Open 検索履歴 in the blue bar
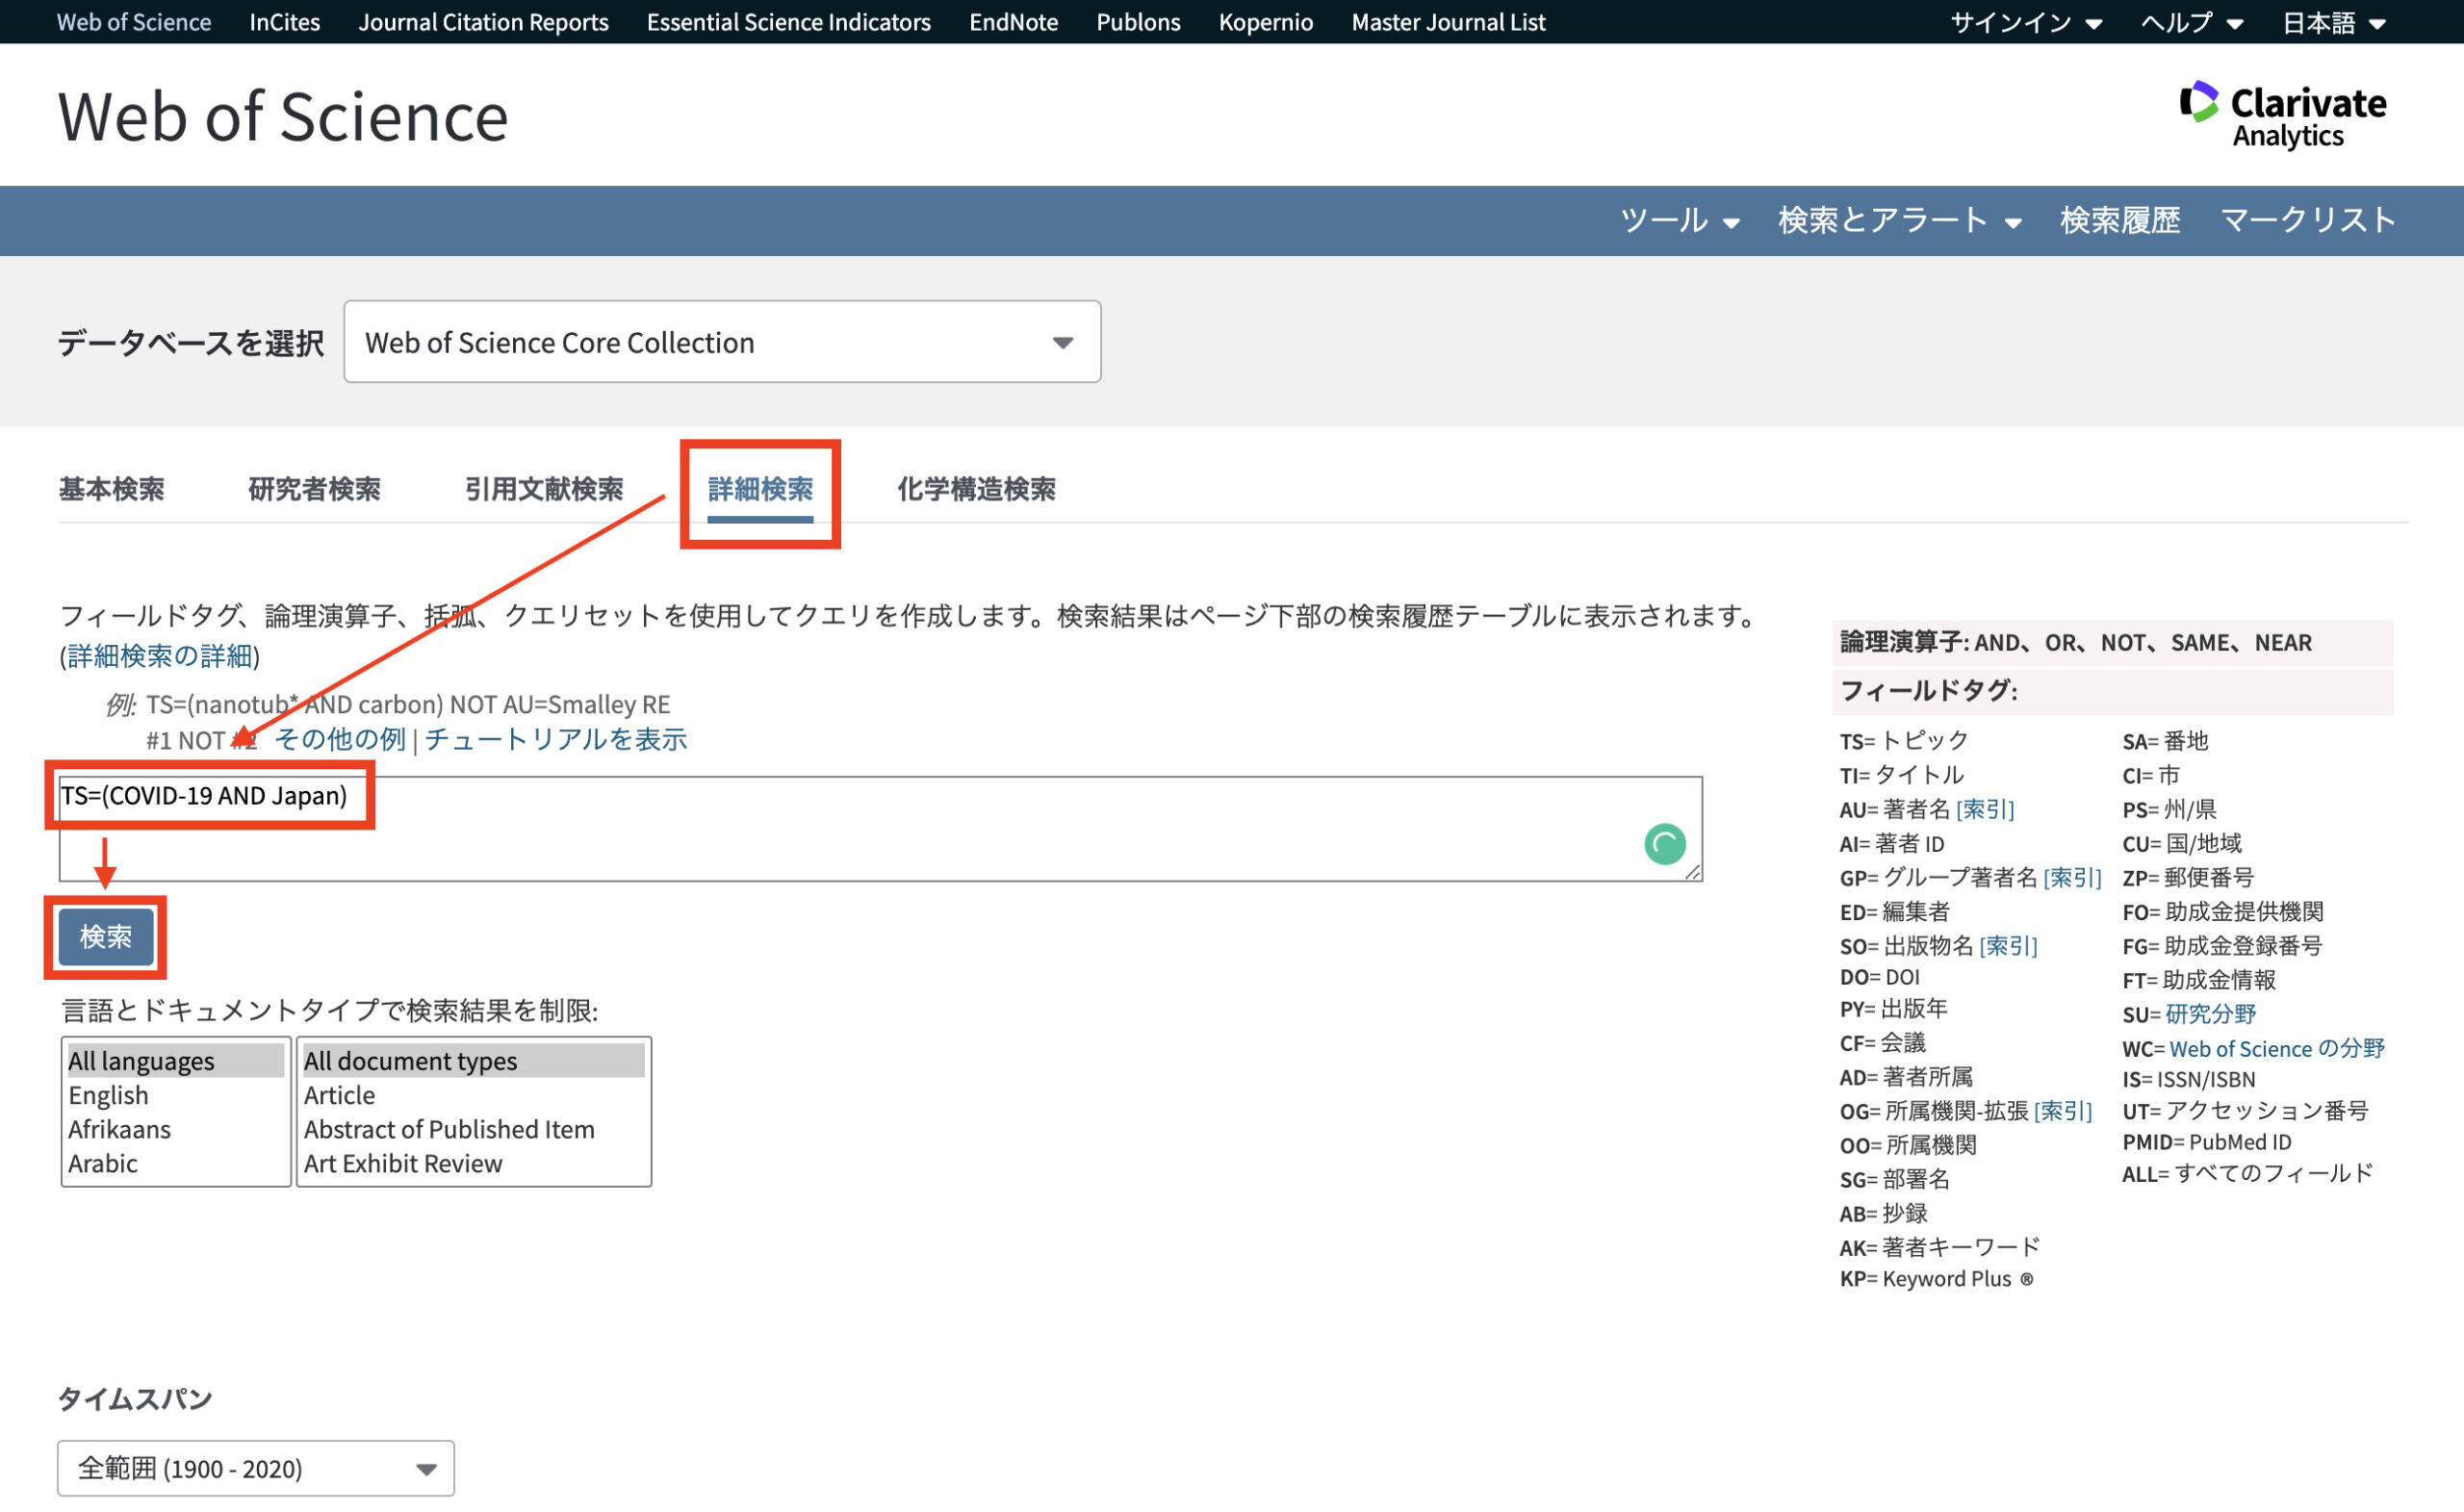This screenshot has height=1512, width=2464. tap(2119, 220)
